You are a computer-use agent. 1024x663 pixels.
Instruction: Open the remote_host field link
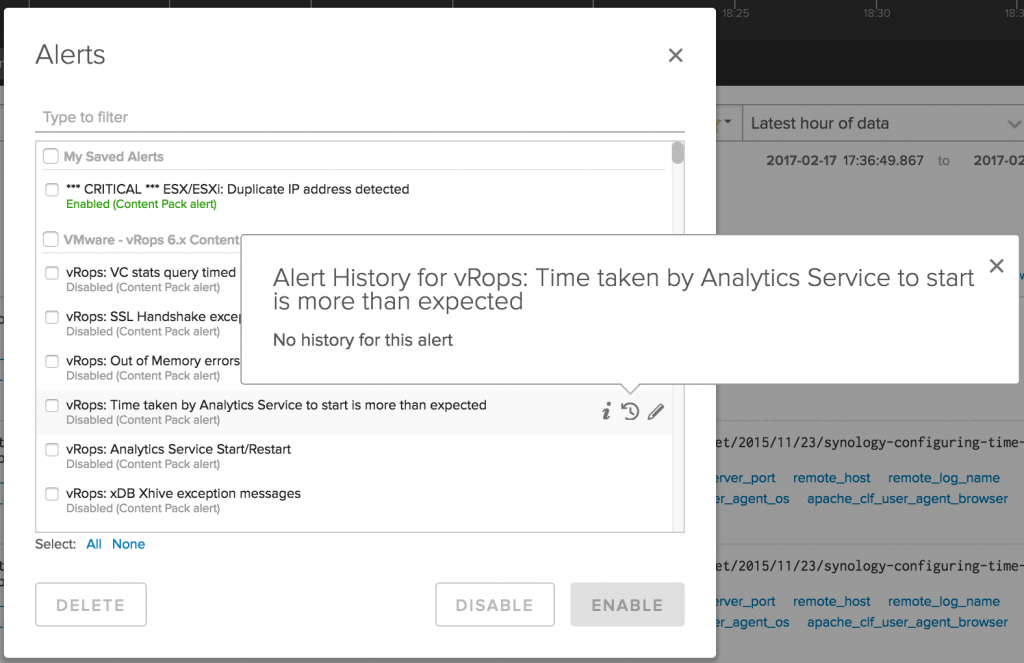(x=831, y=478)
